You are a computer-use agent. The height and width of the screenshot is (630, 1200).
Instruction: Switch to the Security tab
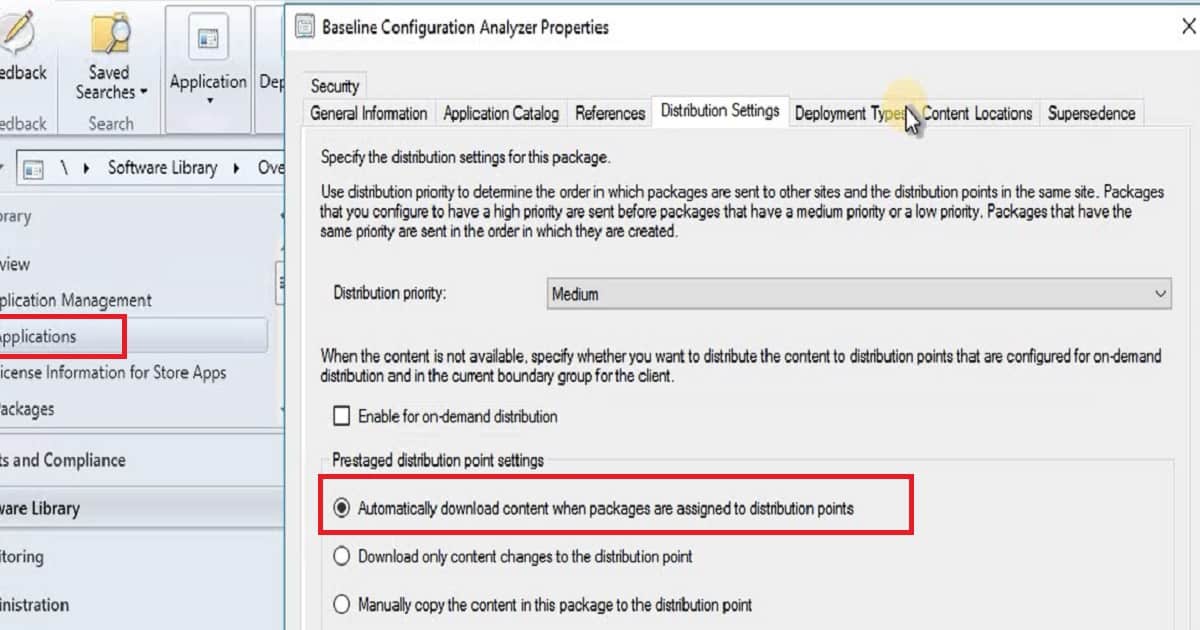334,86
